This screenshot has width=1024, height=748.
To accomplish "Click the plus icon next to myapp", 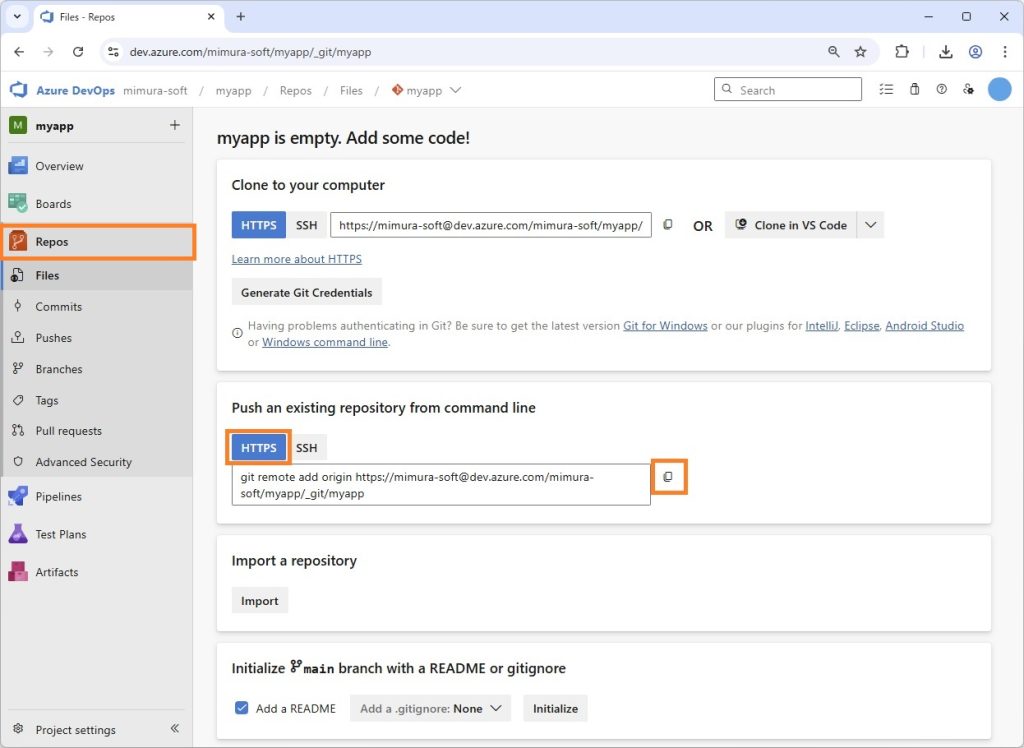I will click(174, 125).
